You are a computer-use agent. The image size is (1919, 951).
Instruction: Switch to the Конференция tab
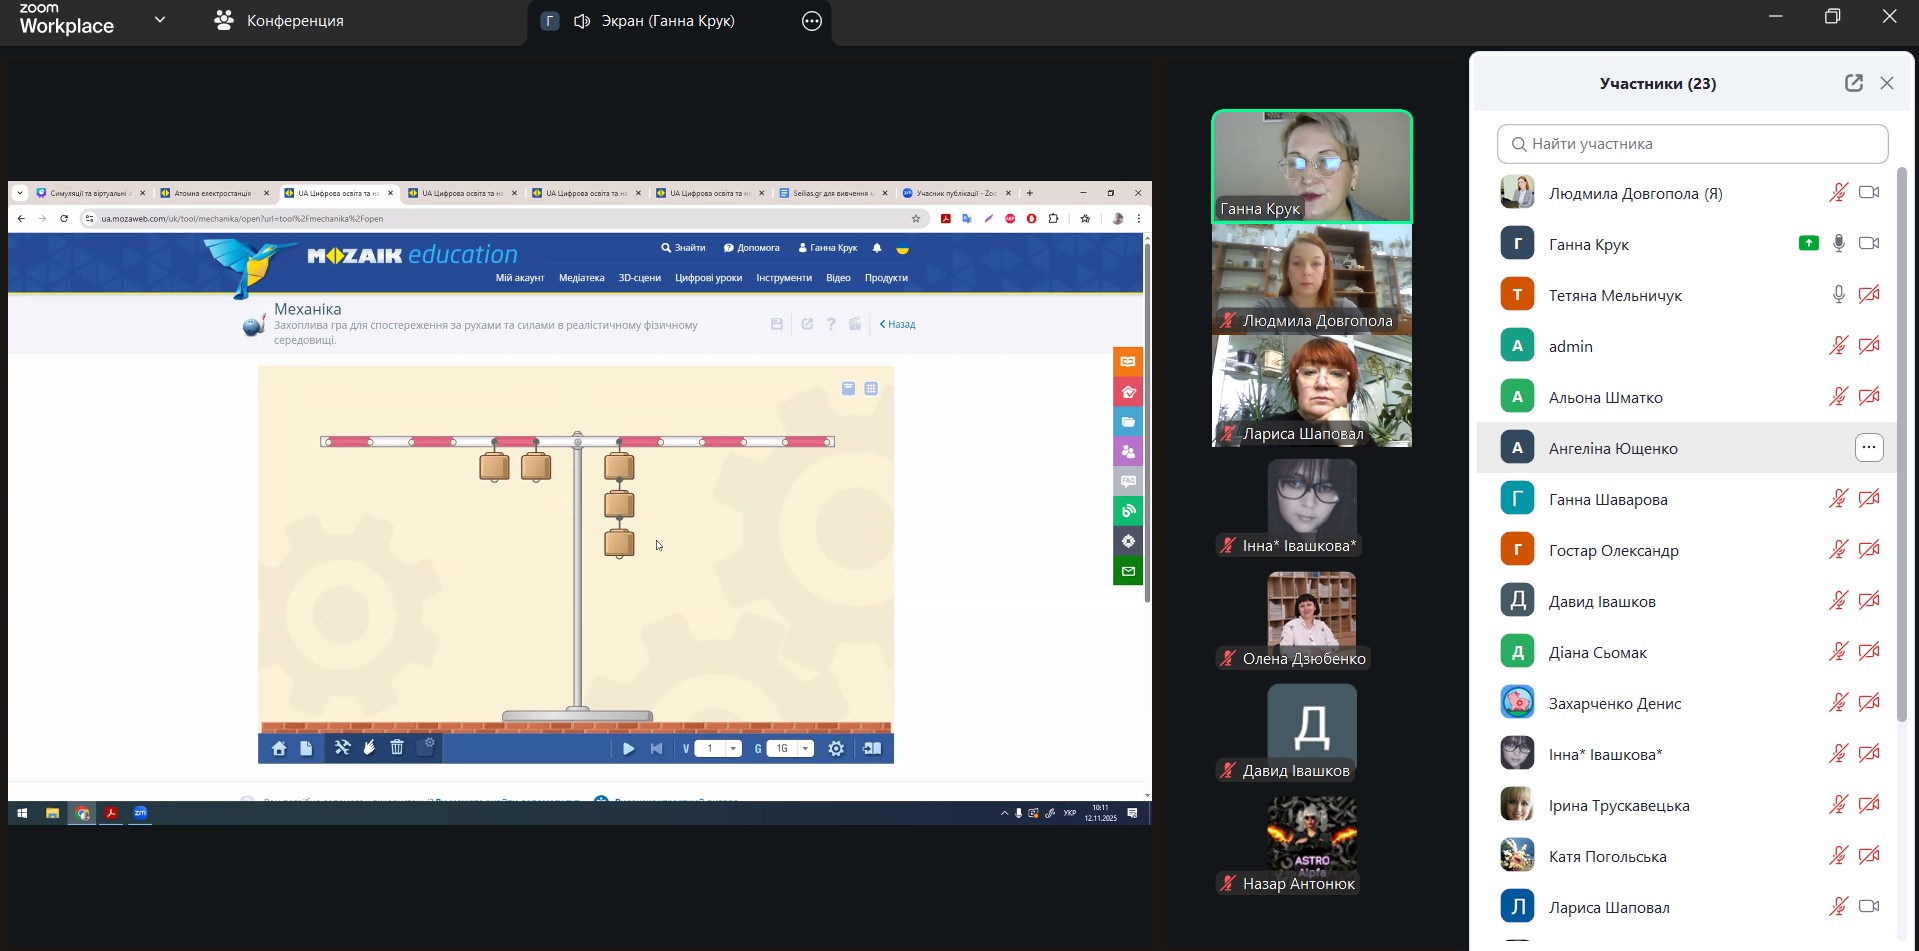point(280,21)
